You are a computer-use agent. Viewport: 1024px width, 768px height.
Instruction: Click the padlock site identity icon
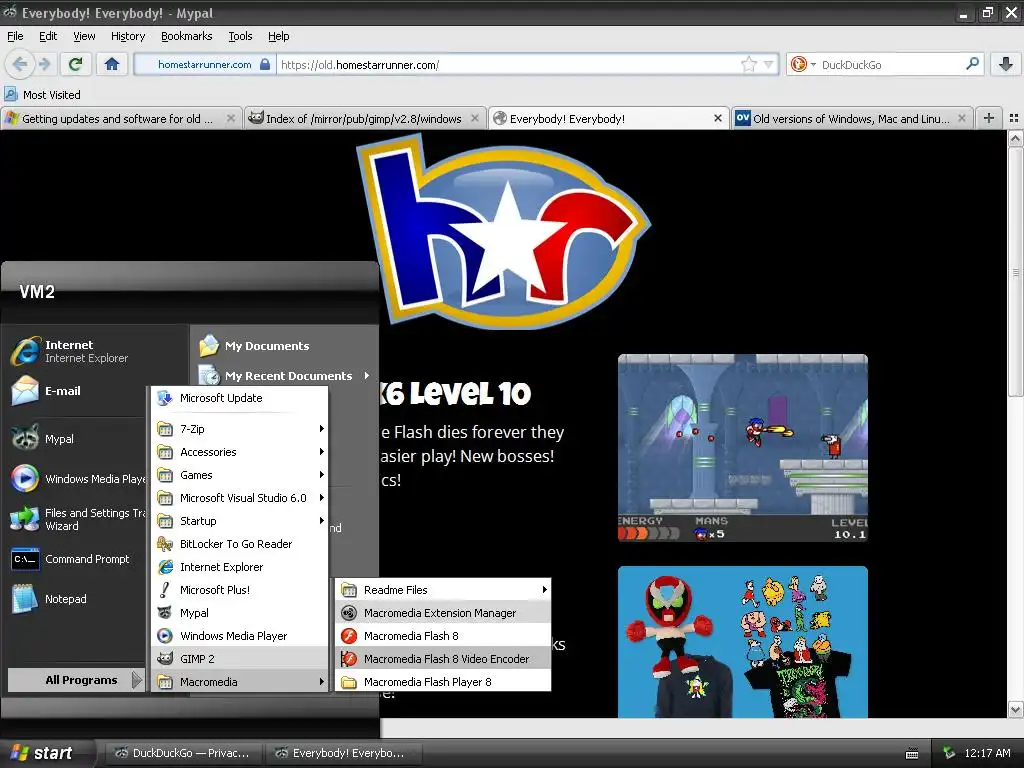pos(264,64)
